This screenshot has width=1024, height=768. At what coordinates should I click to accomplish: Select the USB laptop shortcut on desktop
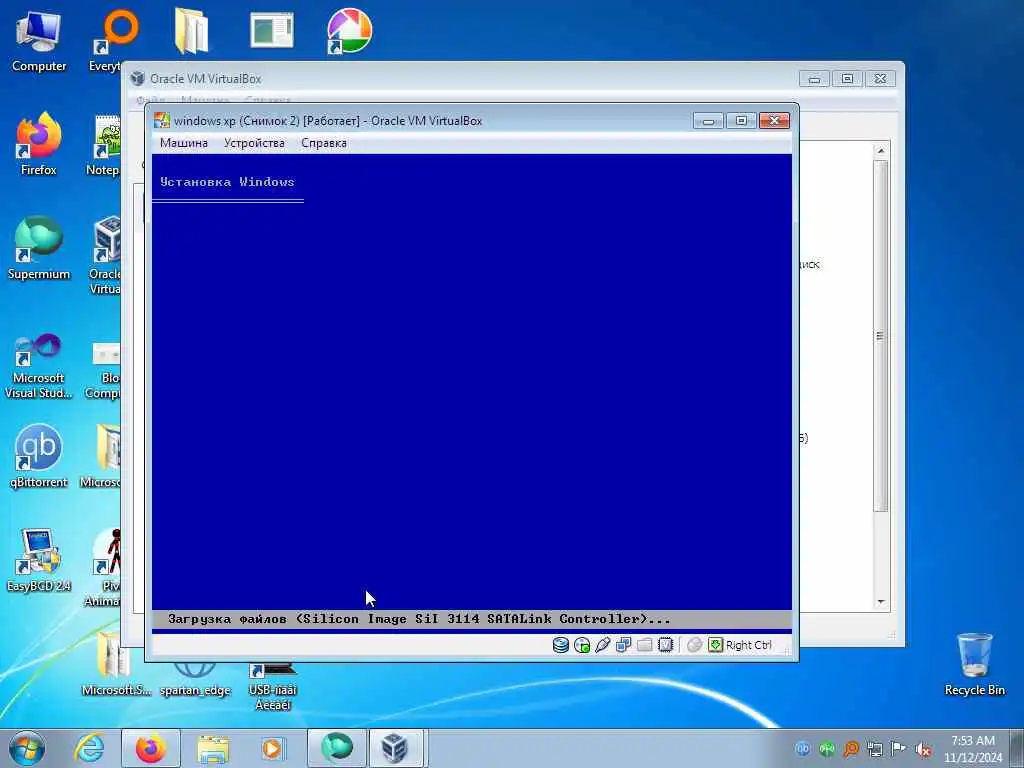click(272, 686)
